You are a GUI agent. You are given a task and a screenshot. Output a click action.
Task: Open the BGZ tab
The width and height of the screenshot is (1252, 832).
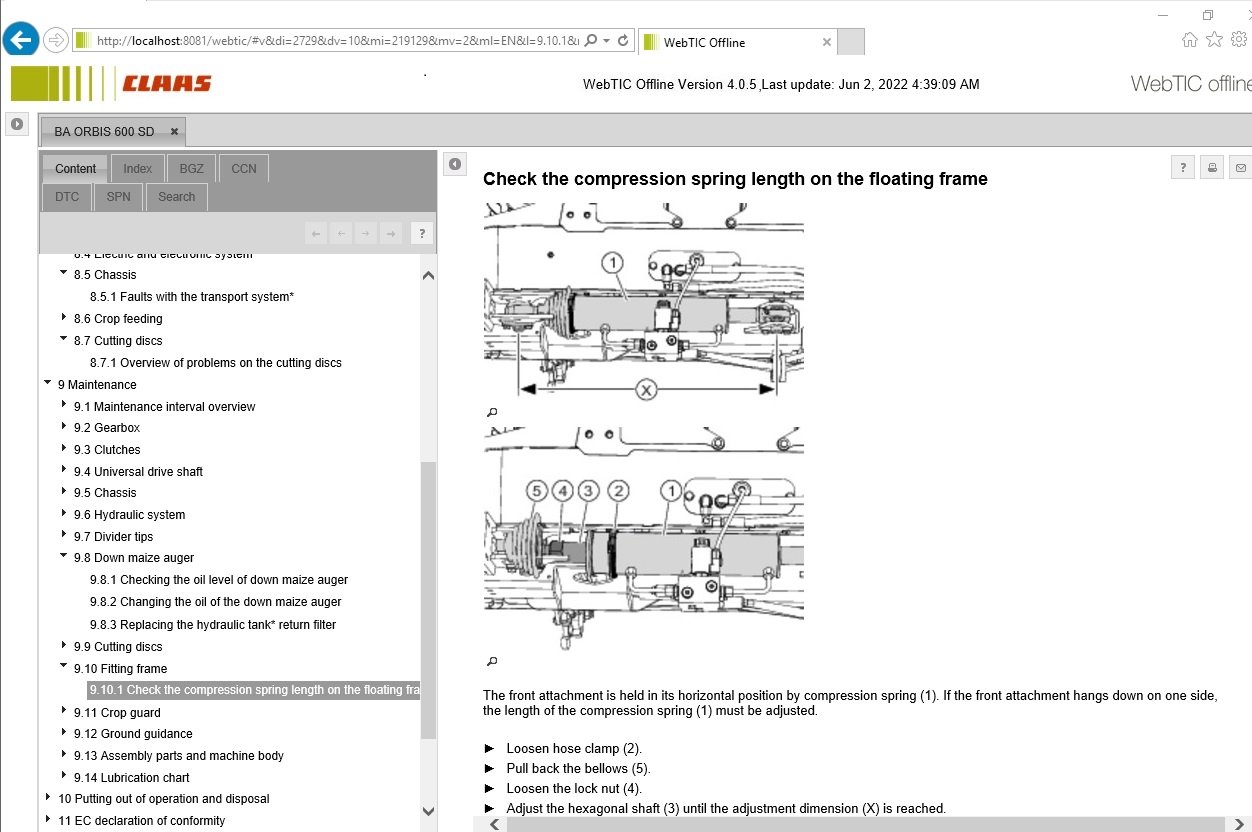point(191,168)
